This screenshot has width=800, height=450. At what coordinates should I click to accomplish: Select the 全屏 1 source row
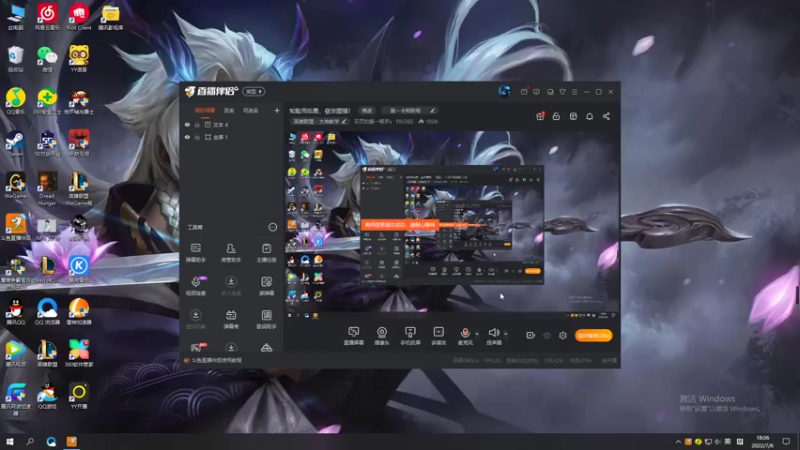[231, 137]
